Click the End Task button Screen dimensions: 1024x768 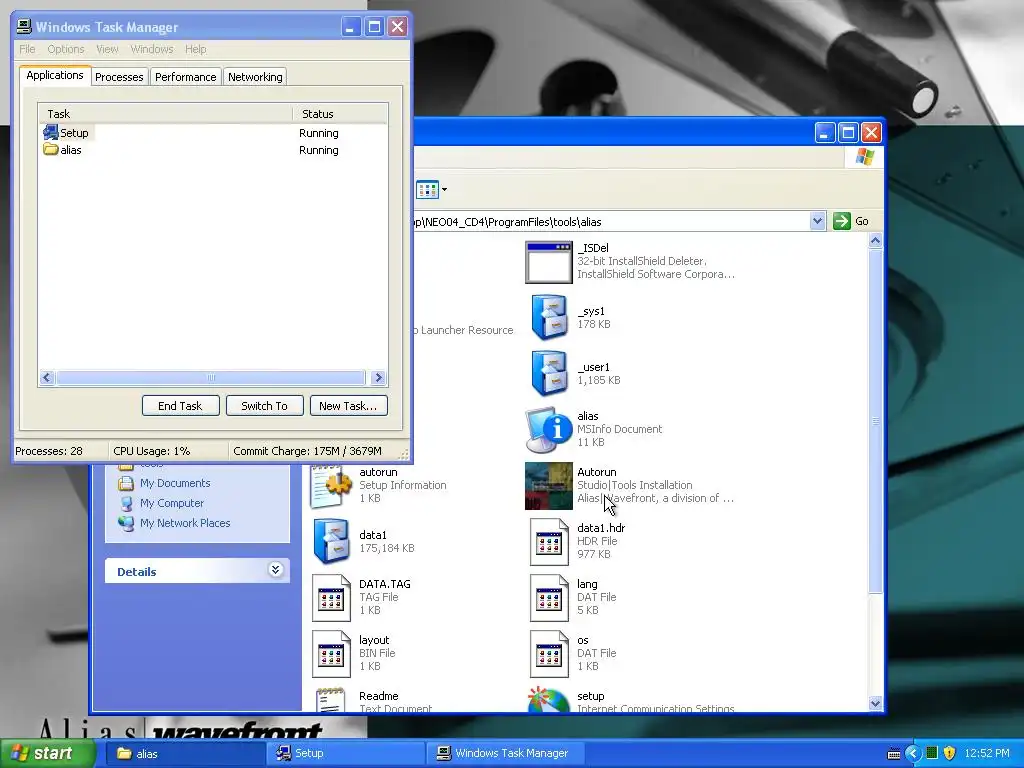coord(180,406)
